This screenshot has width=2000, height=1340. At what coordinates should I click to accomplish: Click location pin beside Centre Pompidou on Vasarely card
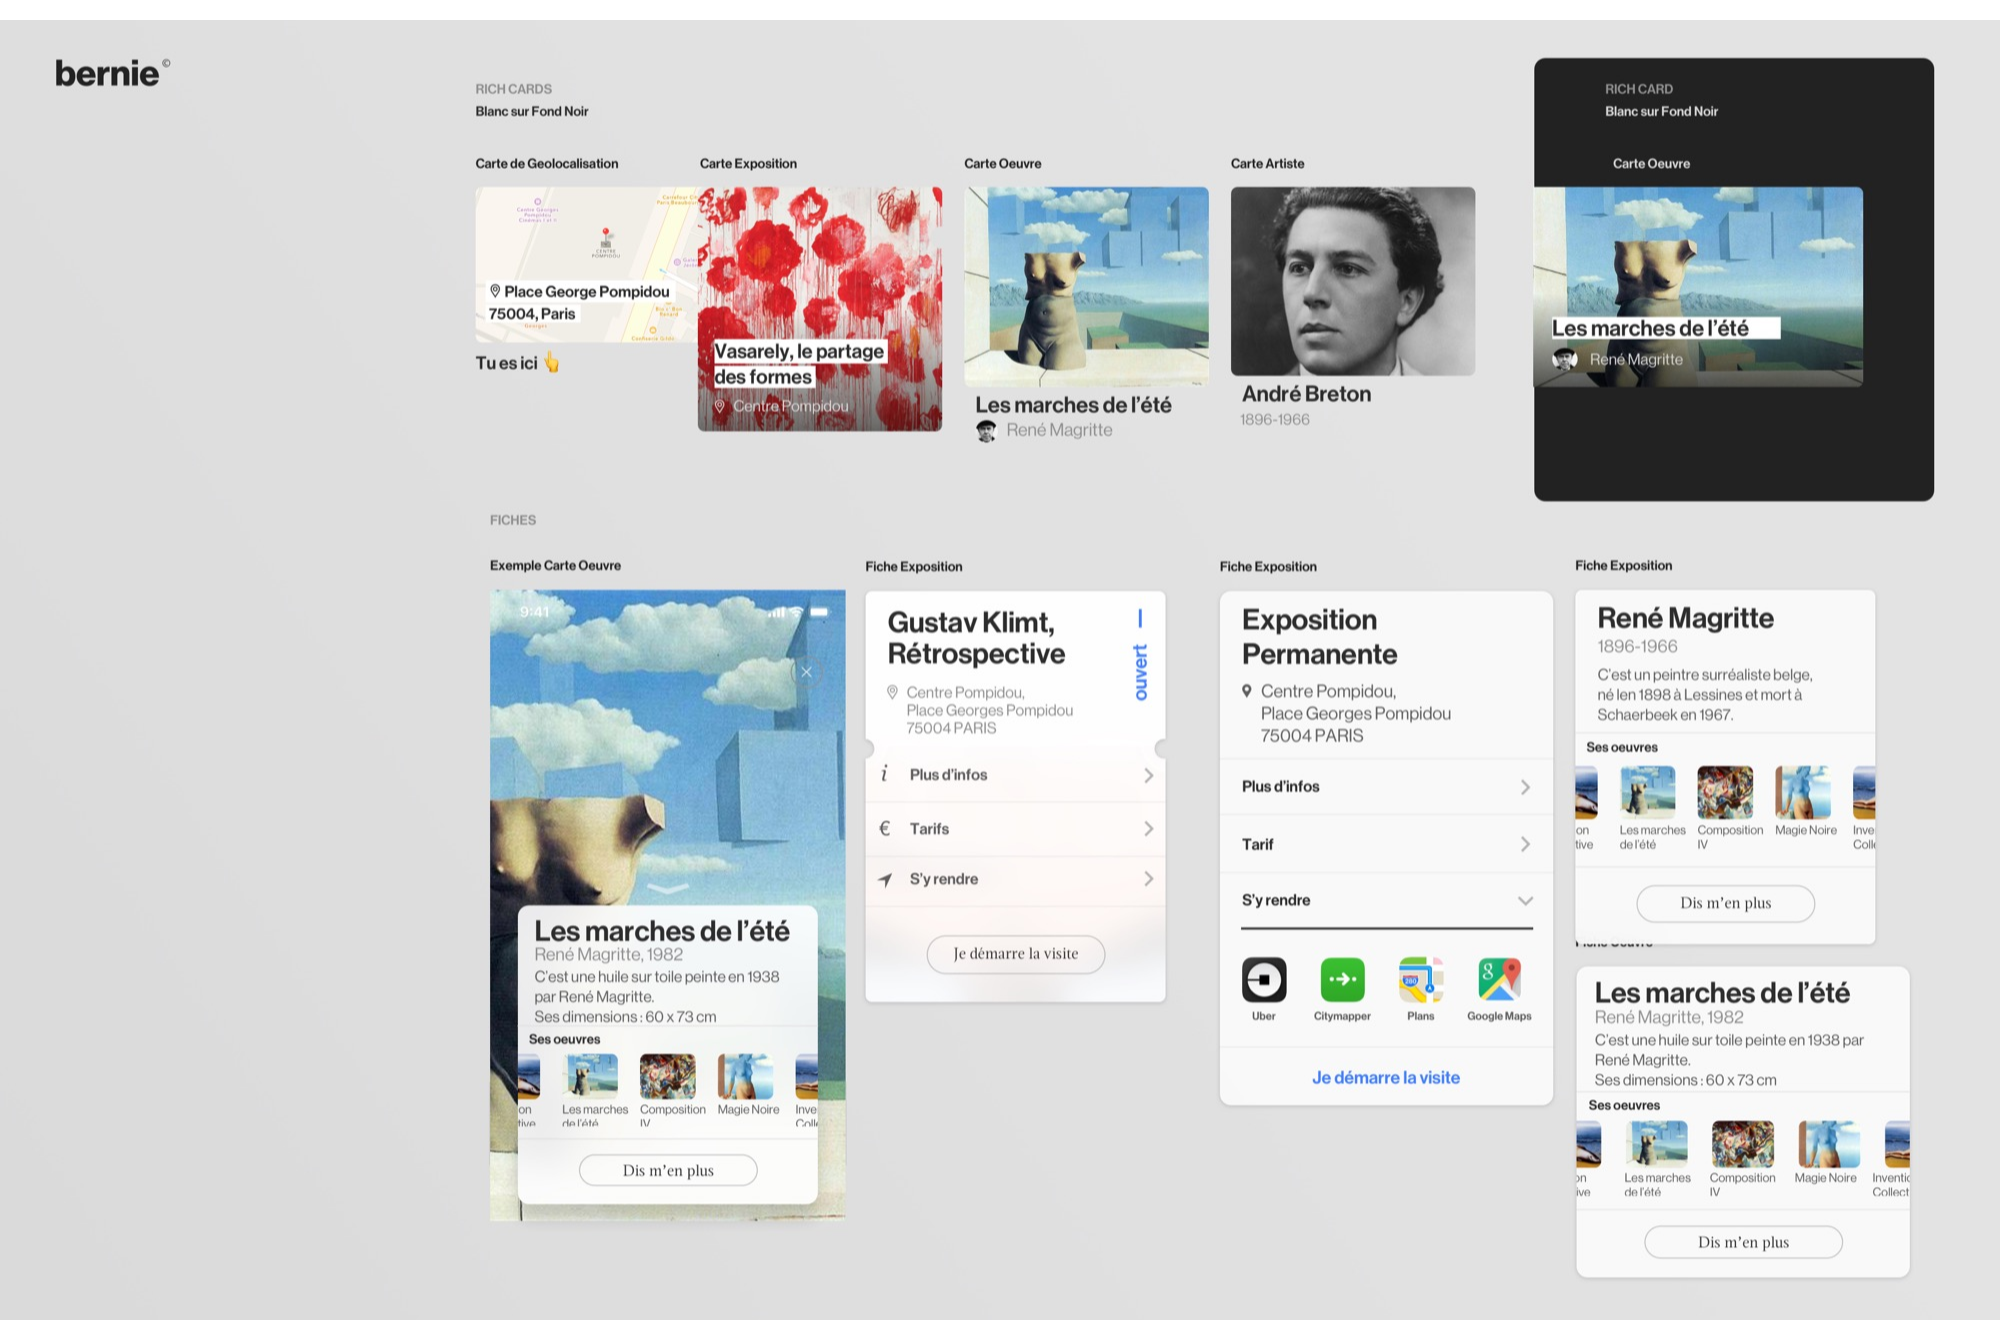tap(719, 406)
